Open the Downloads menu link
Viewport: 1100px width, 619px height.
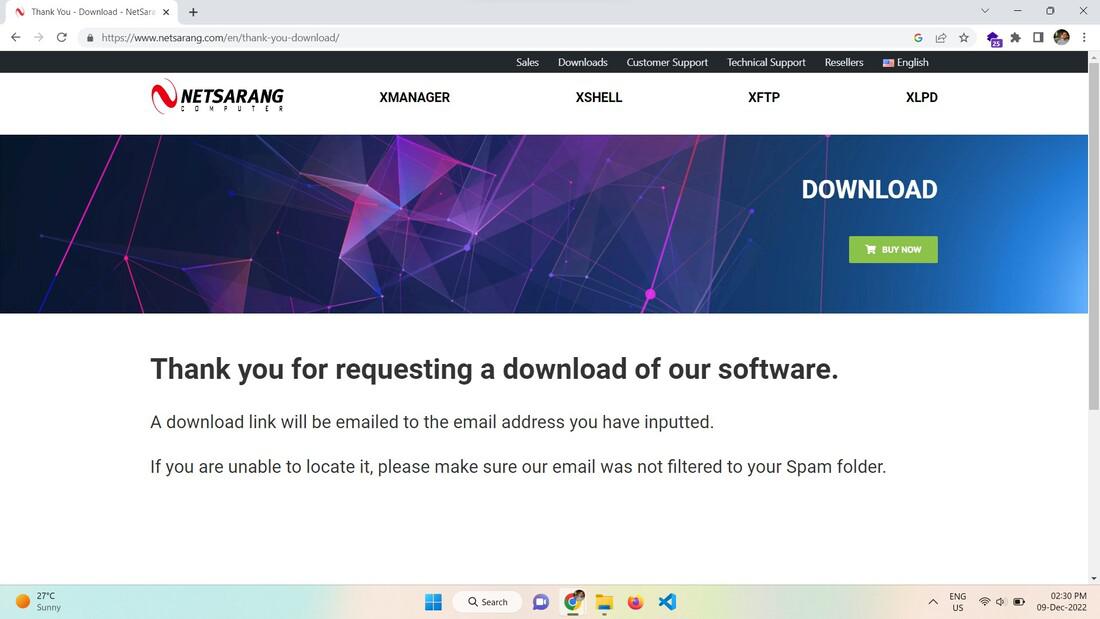pos(582,62)
